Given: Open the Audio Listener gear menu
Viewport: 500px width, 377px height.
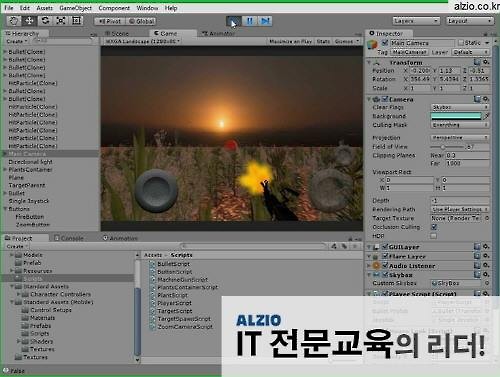Looking at the screenshot, I should tap(486, 265).
